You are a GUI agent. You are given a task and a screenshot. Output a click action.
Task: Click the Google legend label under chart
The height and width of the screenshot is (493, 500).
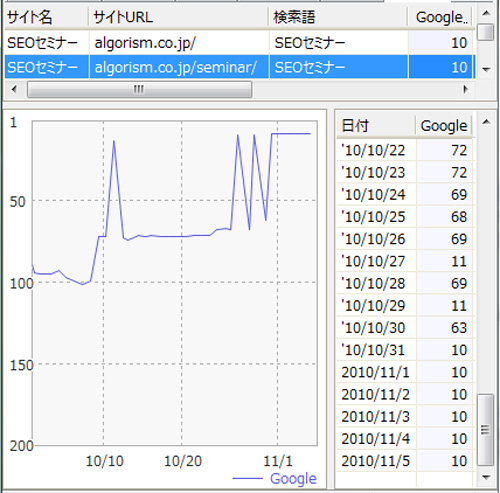[293, 478]
